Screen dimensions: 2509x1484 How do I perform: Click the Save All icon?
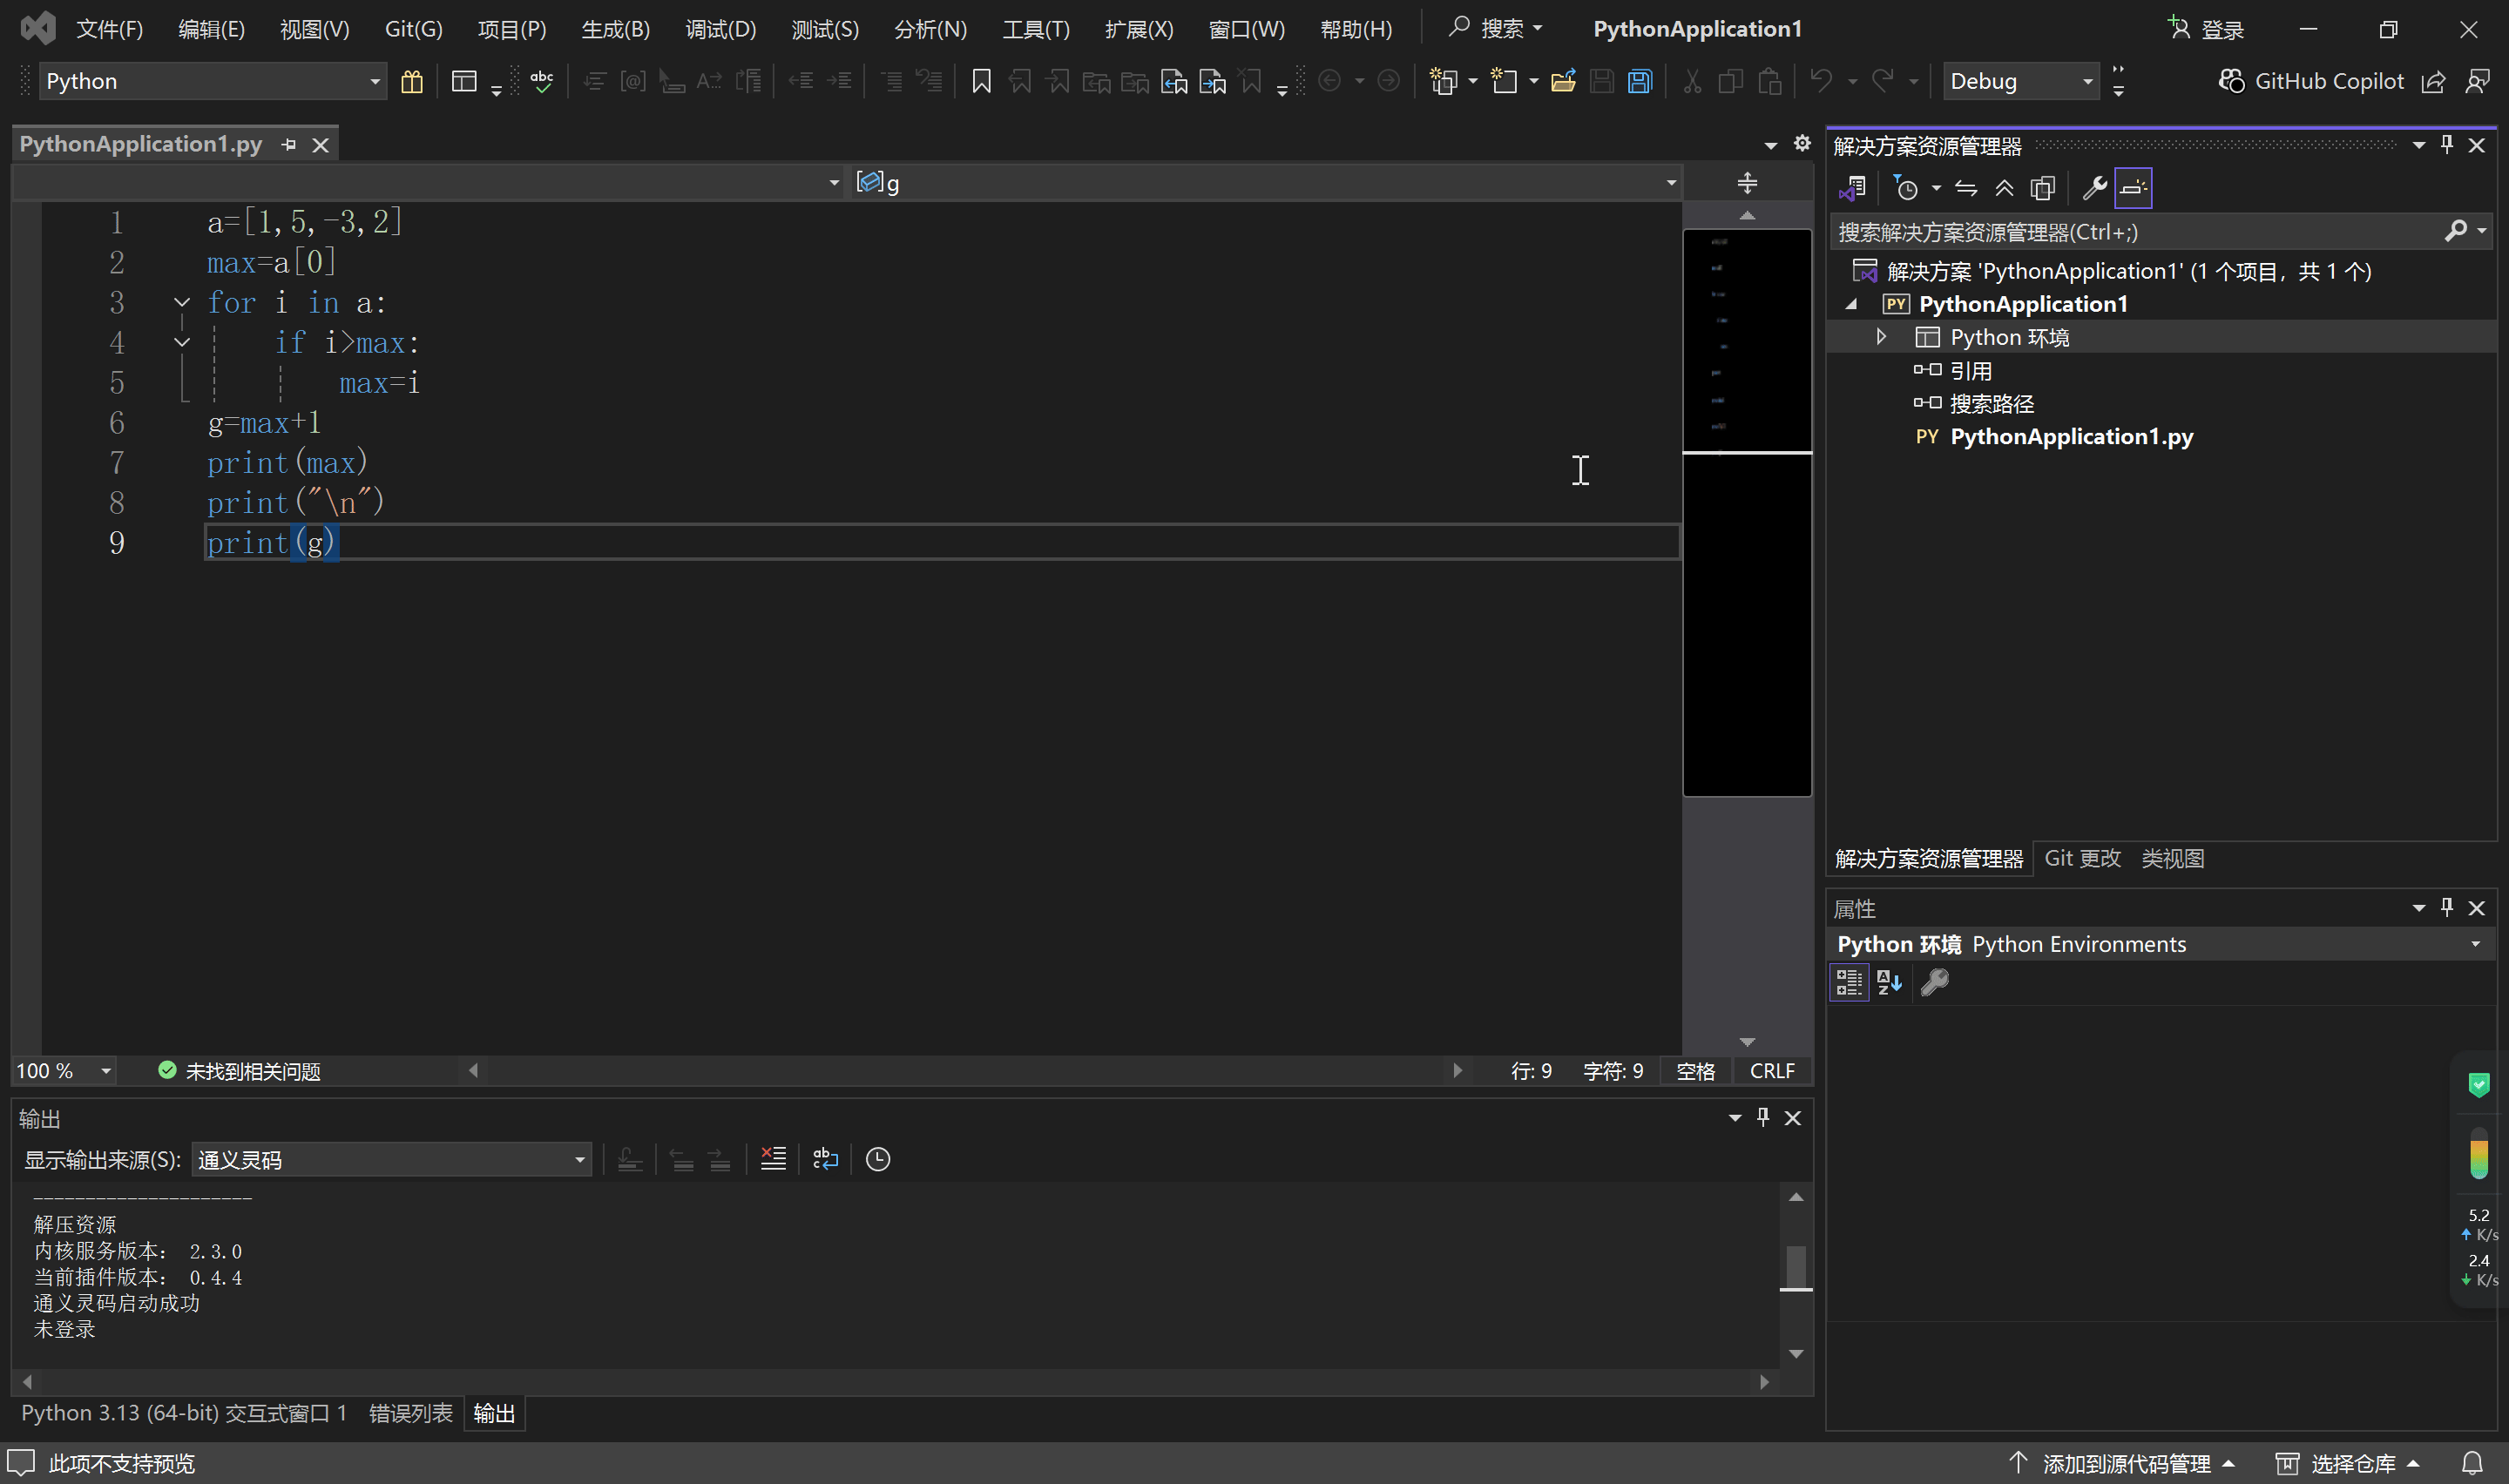tap(1640, 81)
